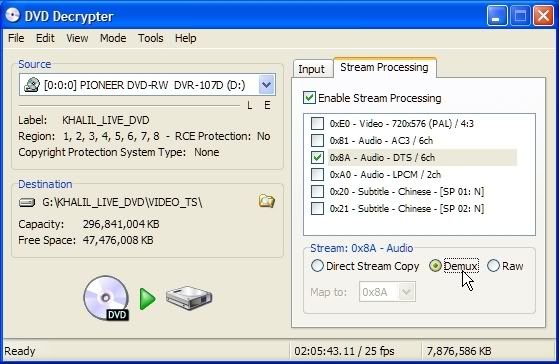
Task: Uncheck the 0x8A Audio DTS 6ch stream
Action: 317,157
